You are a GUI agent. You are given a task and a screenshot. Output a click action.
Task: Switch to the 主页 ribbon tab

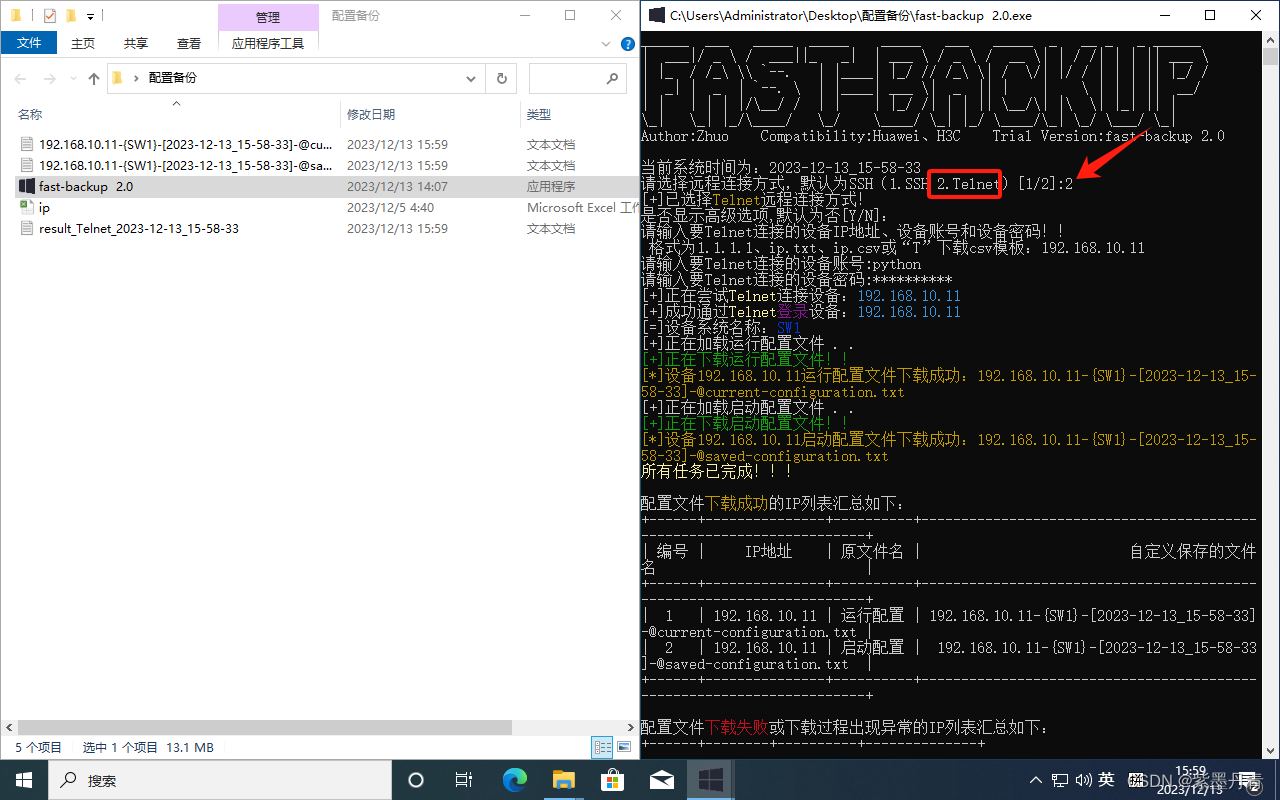pyautogui.click(x=83, y=43)
